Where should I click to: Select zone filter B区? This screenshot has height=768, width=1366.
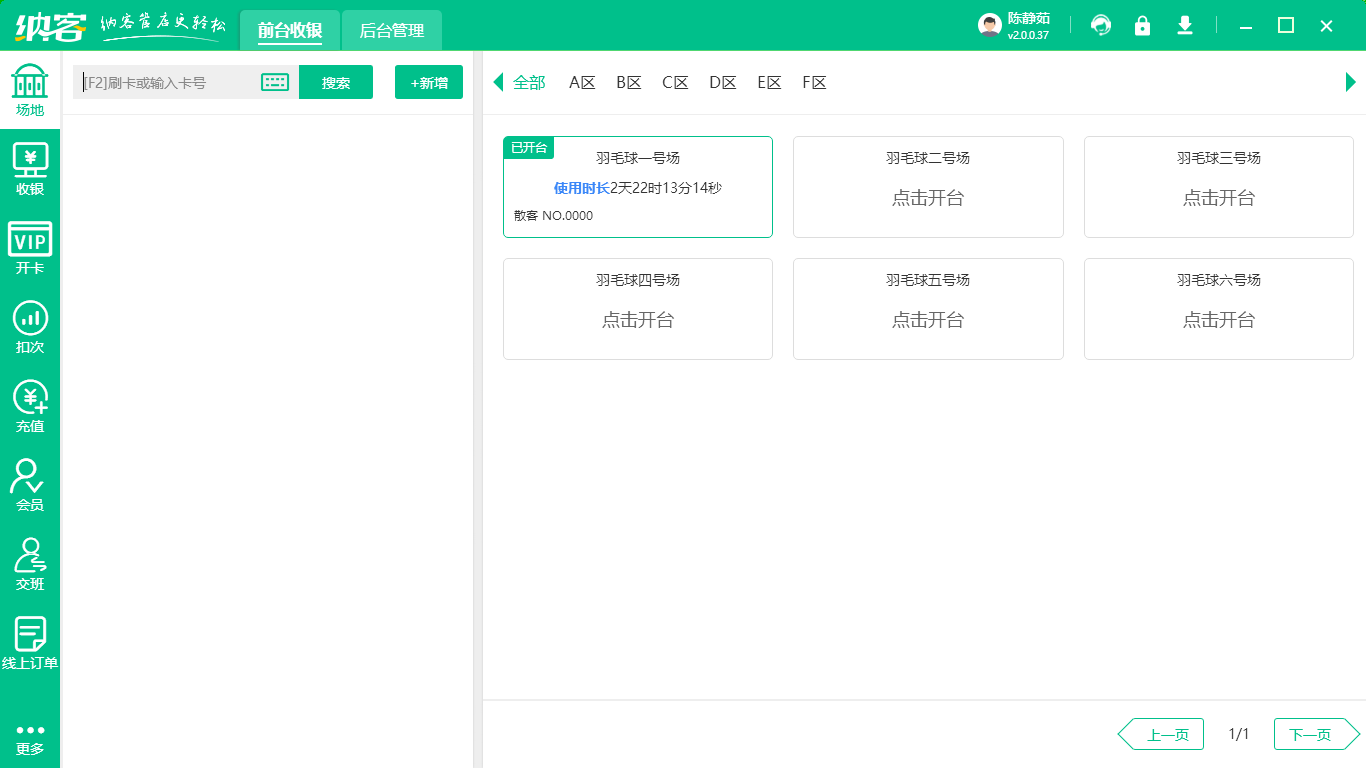pyautogui.click(x=628, y=82)
